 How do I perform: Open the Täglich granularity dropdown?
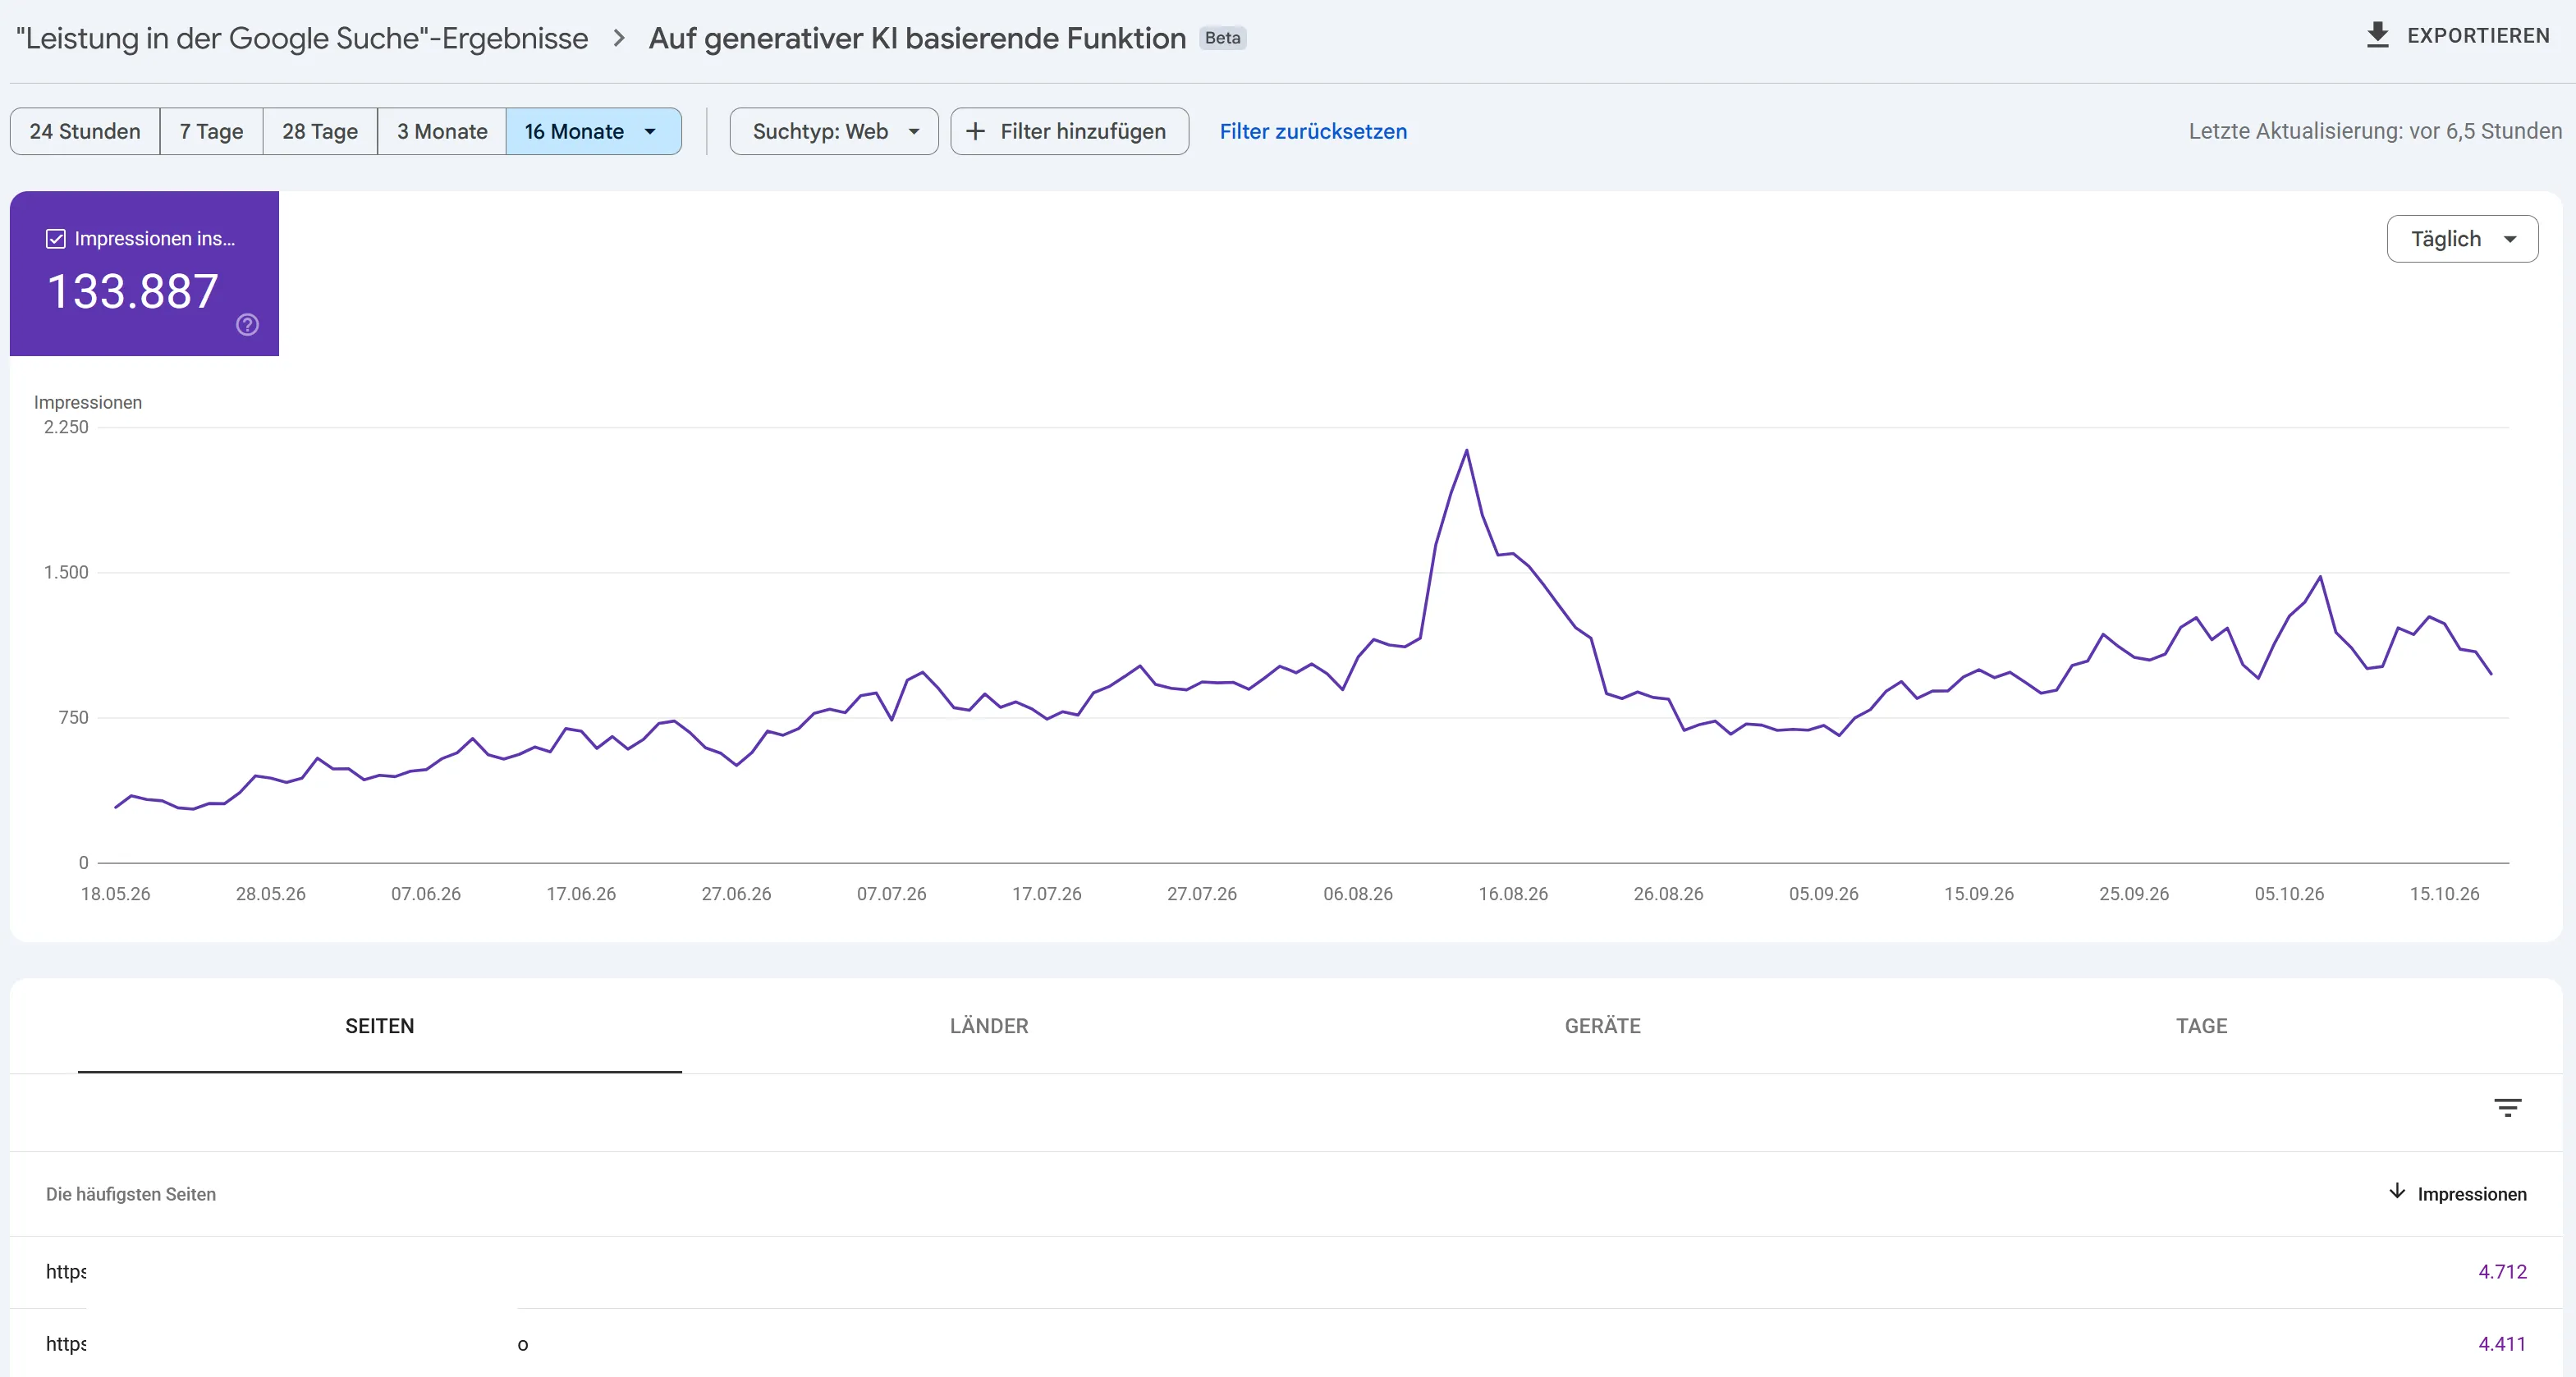2462,239
